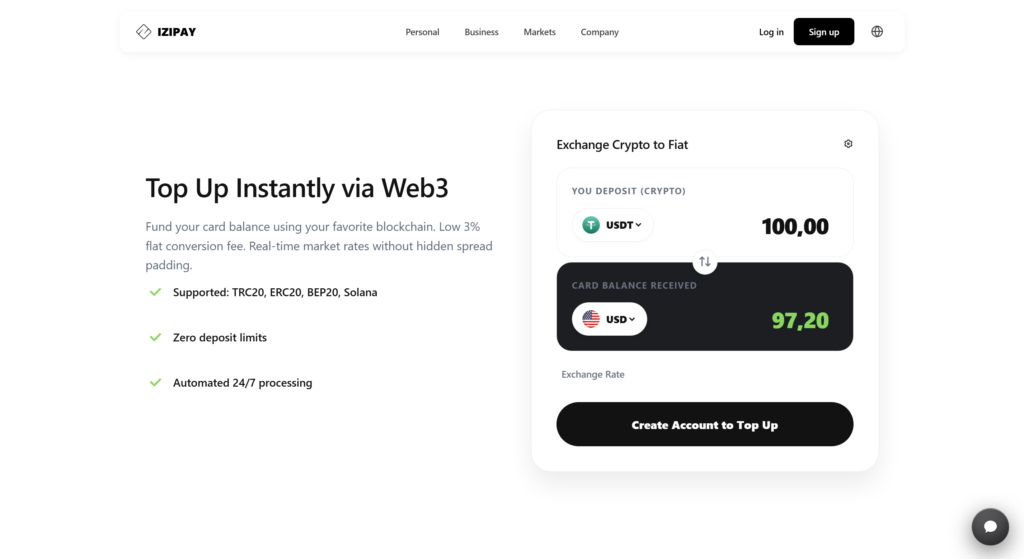Click the Log in link
The image size is (1024, 559).
point(771,31)
